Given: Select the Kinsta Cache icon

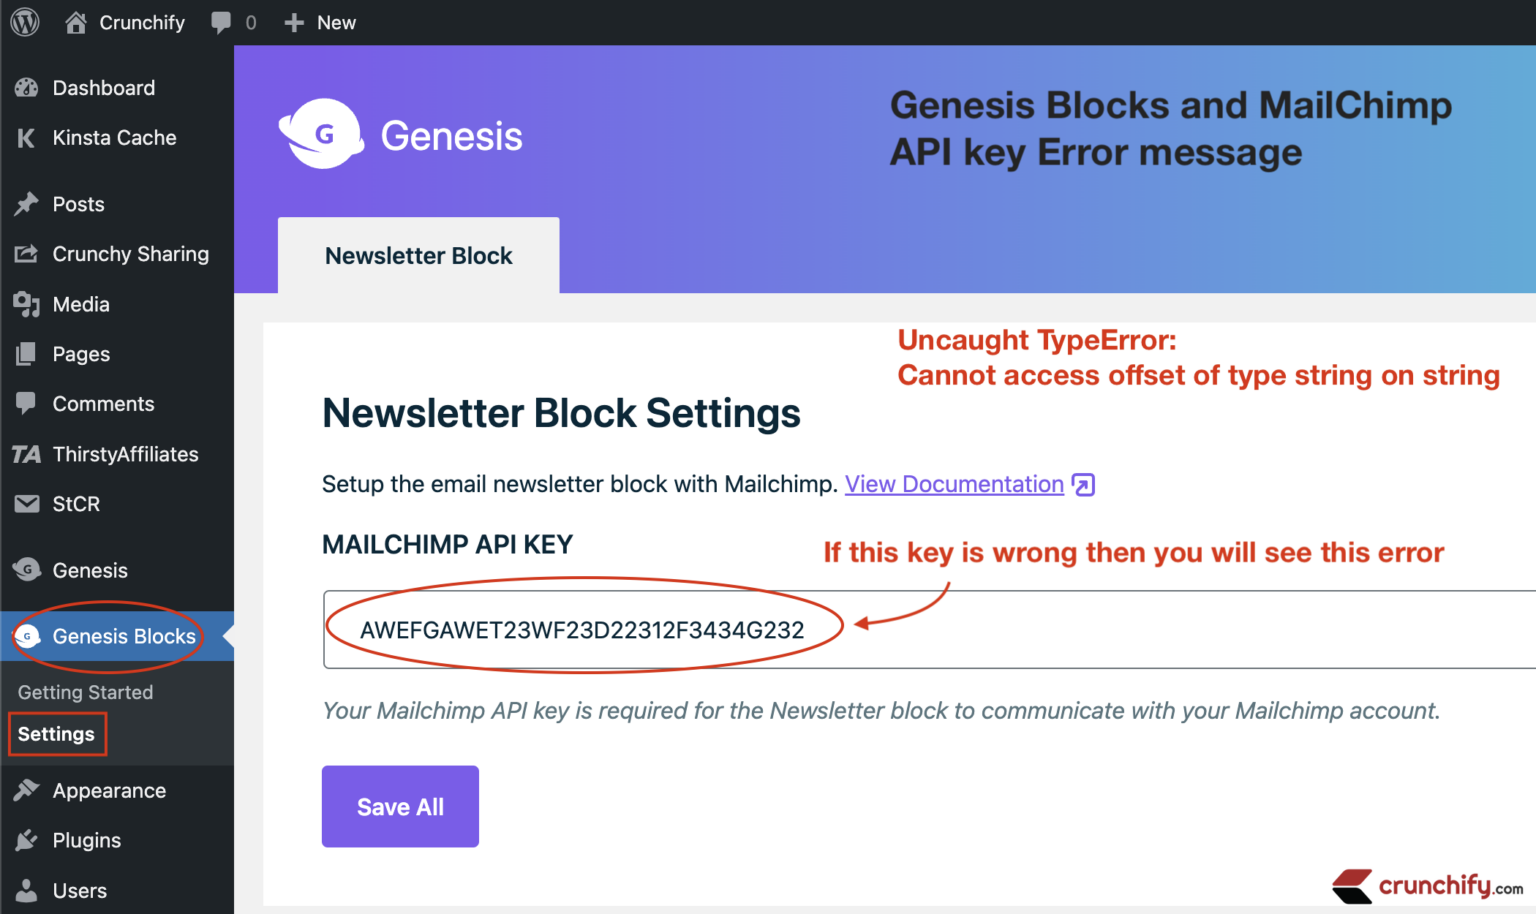Looking at the screenshot, I should [26, 138].
